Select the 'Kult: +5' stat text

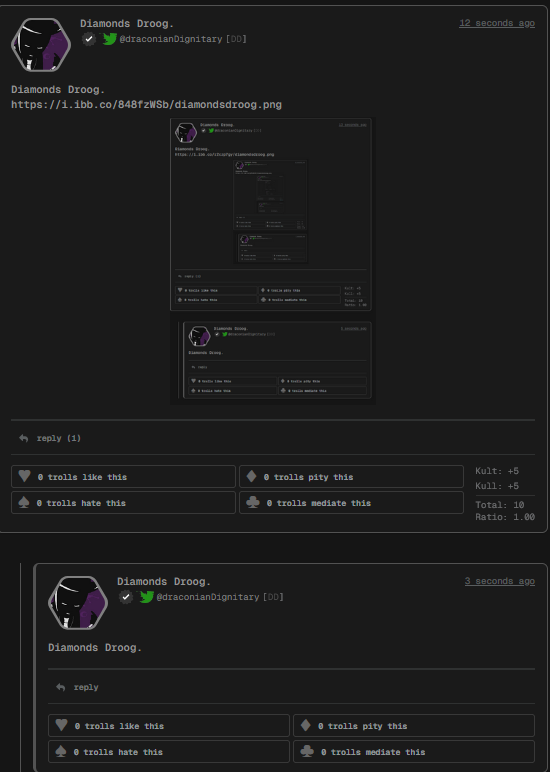point(497,471)
